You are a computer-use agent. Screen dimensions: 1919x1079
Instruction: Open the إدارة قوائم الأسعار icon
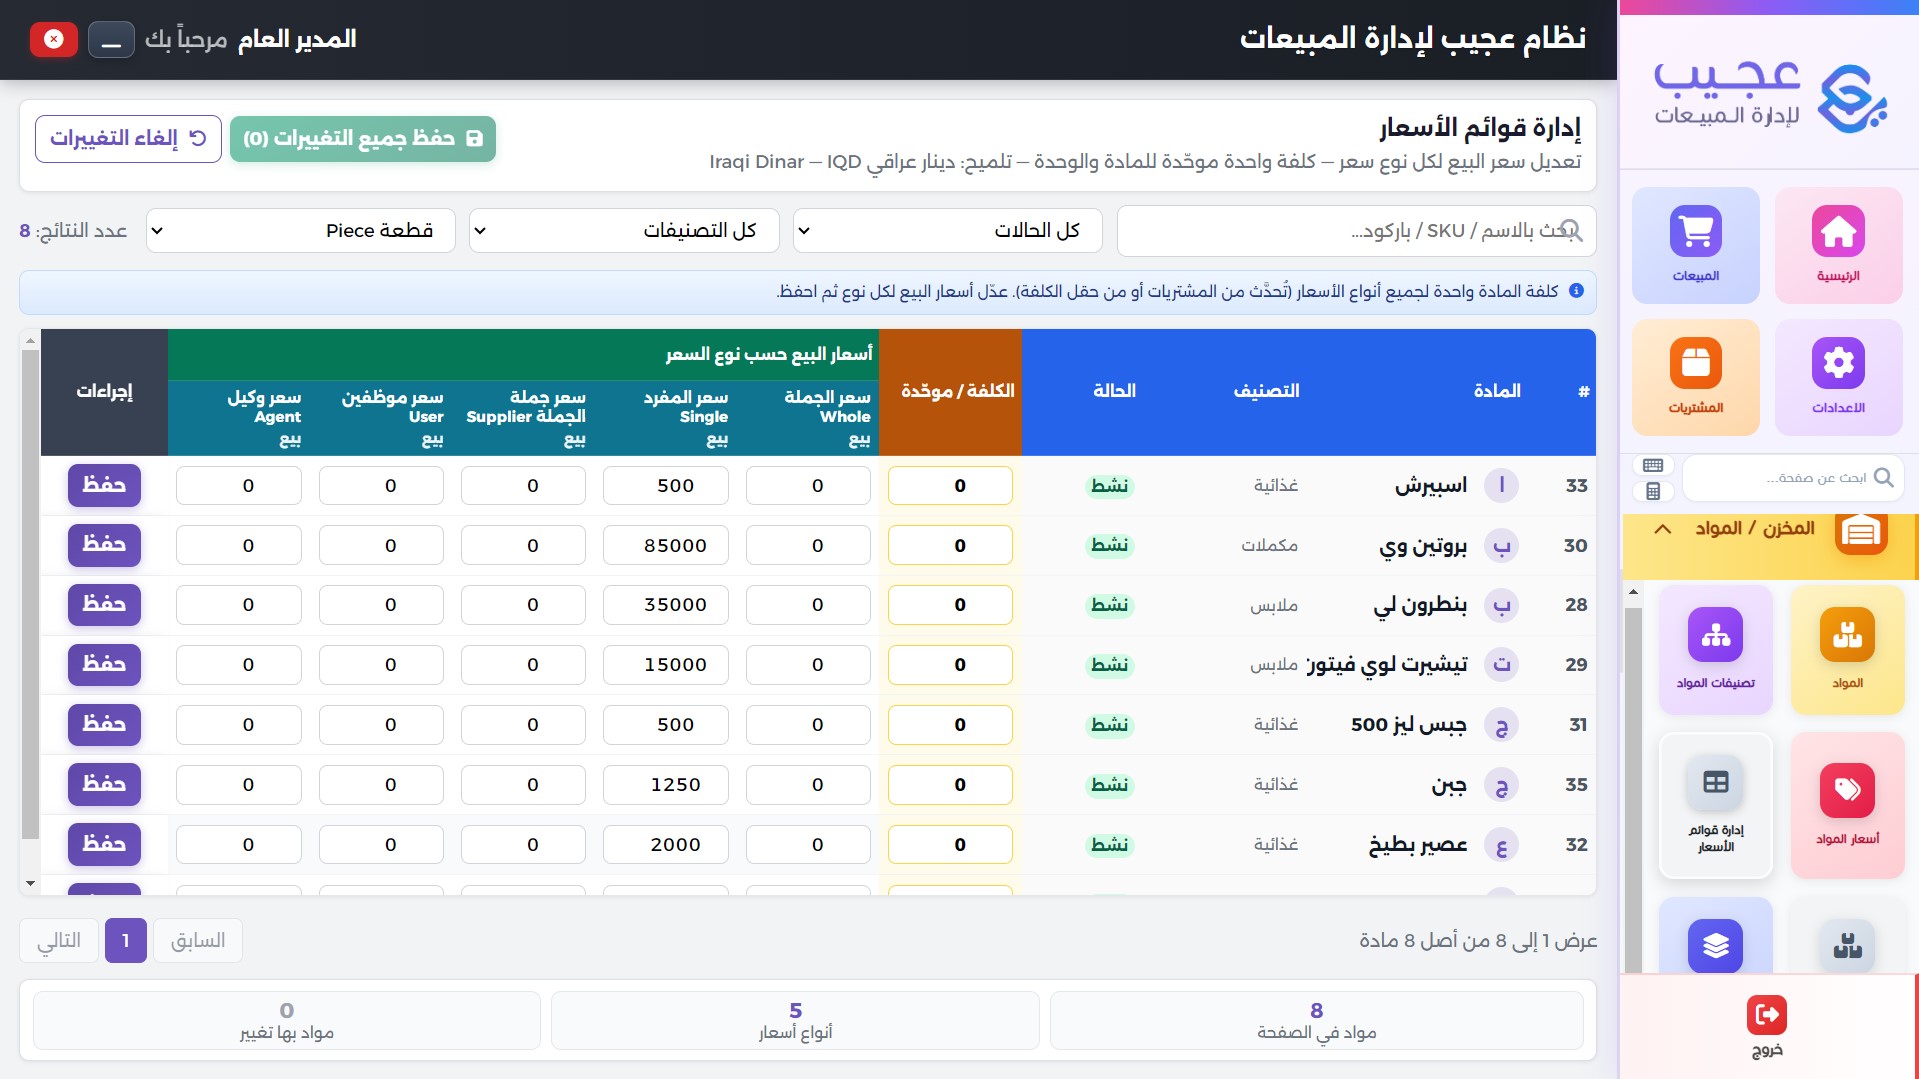(1715, 805)
